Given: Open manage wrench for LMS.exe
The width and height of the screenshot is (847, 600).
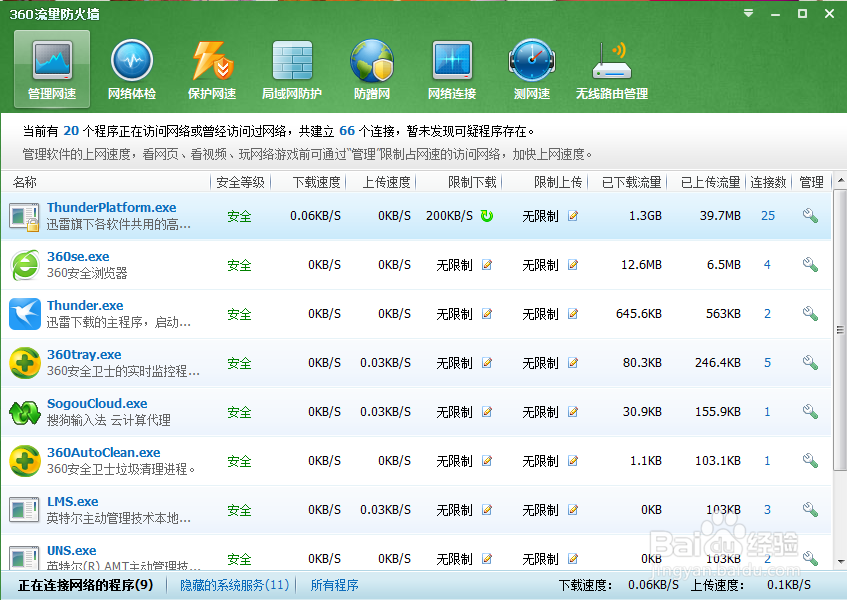Looking at the screenshot, I should tap(810, 509).
